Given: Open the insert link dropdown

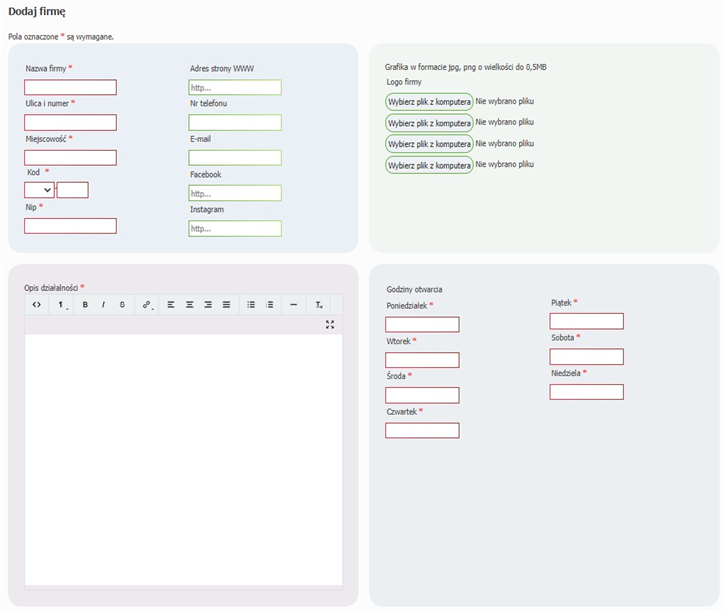Looking at the screenshot, I should (147, 304).
